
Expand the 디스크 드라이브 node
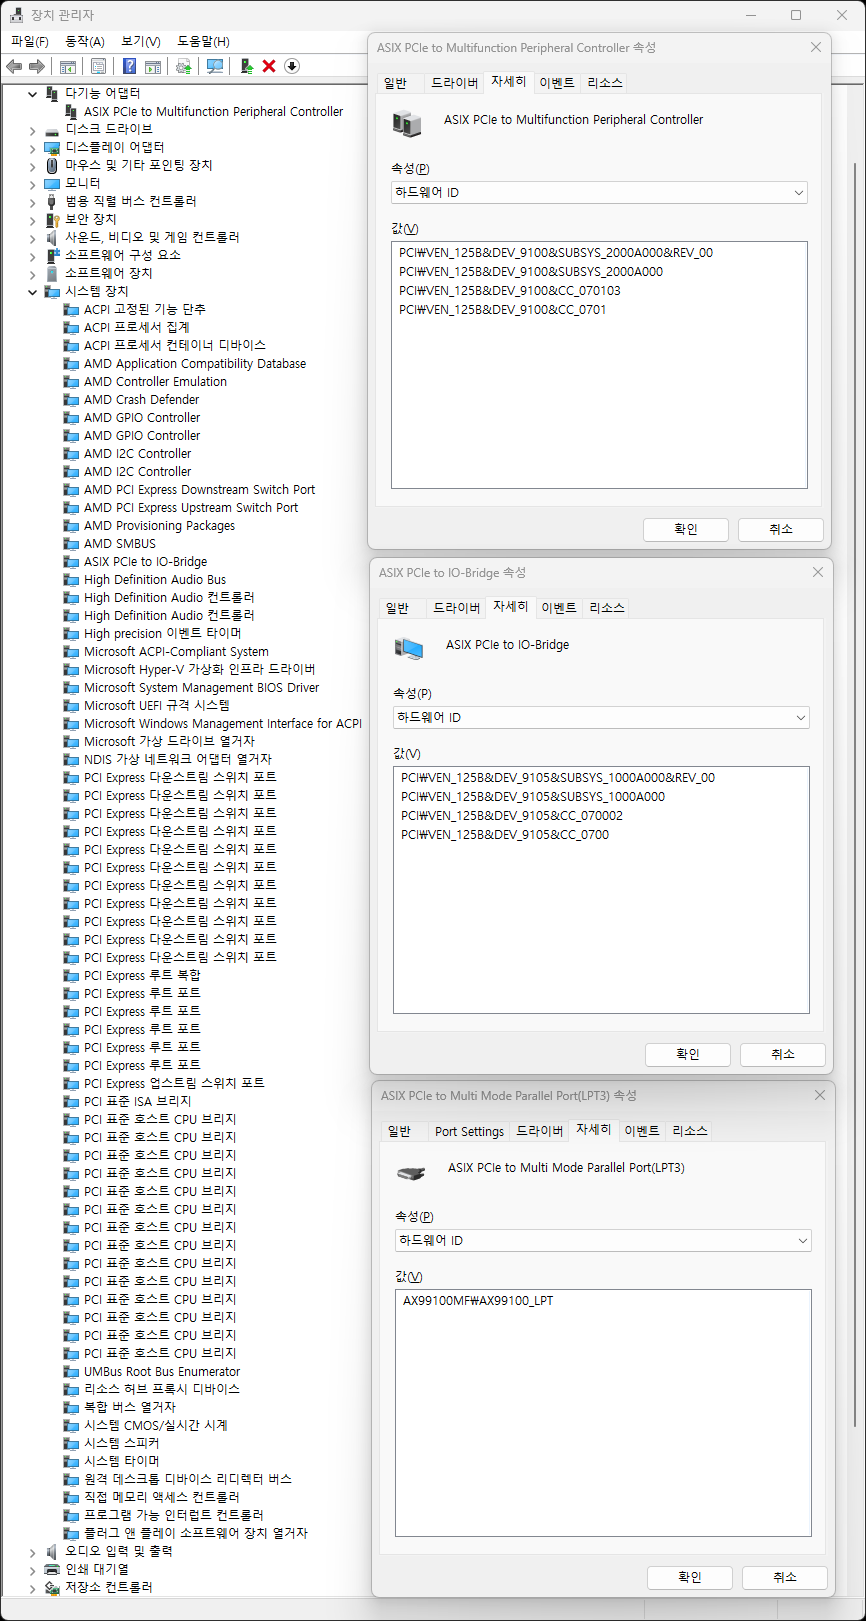pyautogui.click(x=32, y=129)
